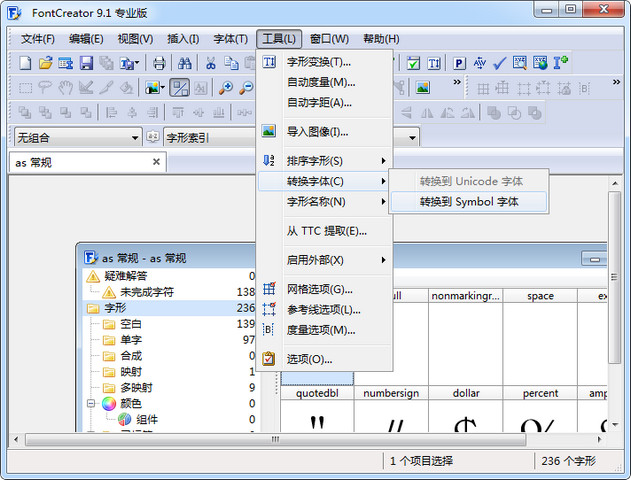
Task: Open the 视图(V) menu
Action: 135,39
